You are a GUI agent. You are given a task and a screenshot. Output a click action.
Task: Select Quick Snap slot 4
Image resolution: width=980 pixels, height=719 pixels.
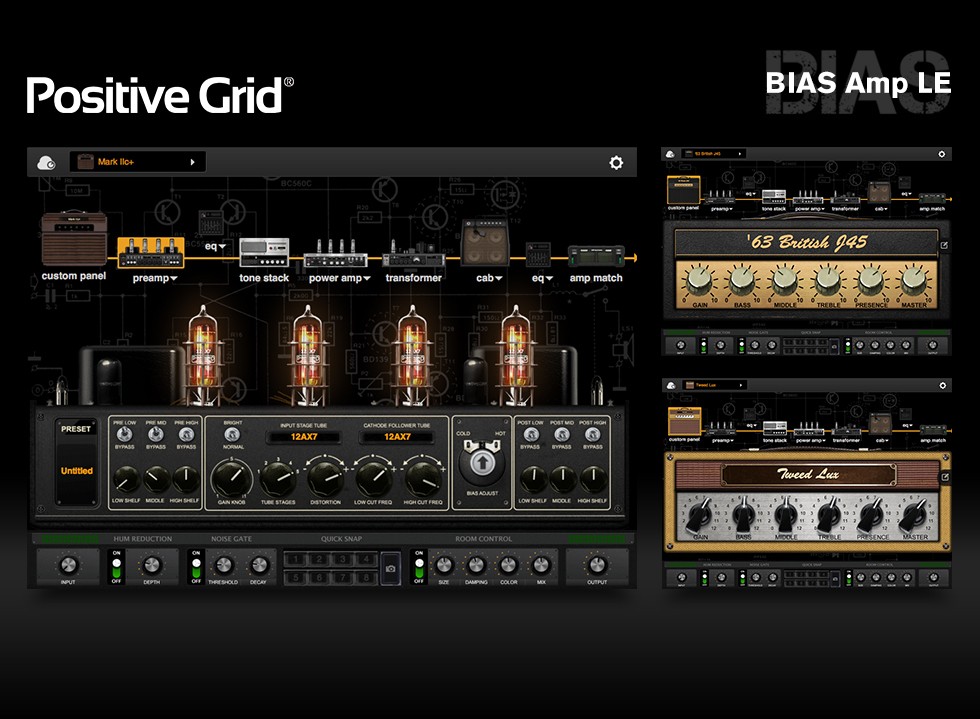tap(366, 559)
